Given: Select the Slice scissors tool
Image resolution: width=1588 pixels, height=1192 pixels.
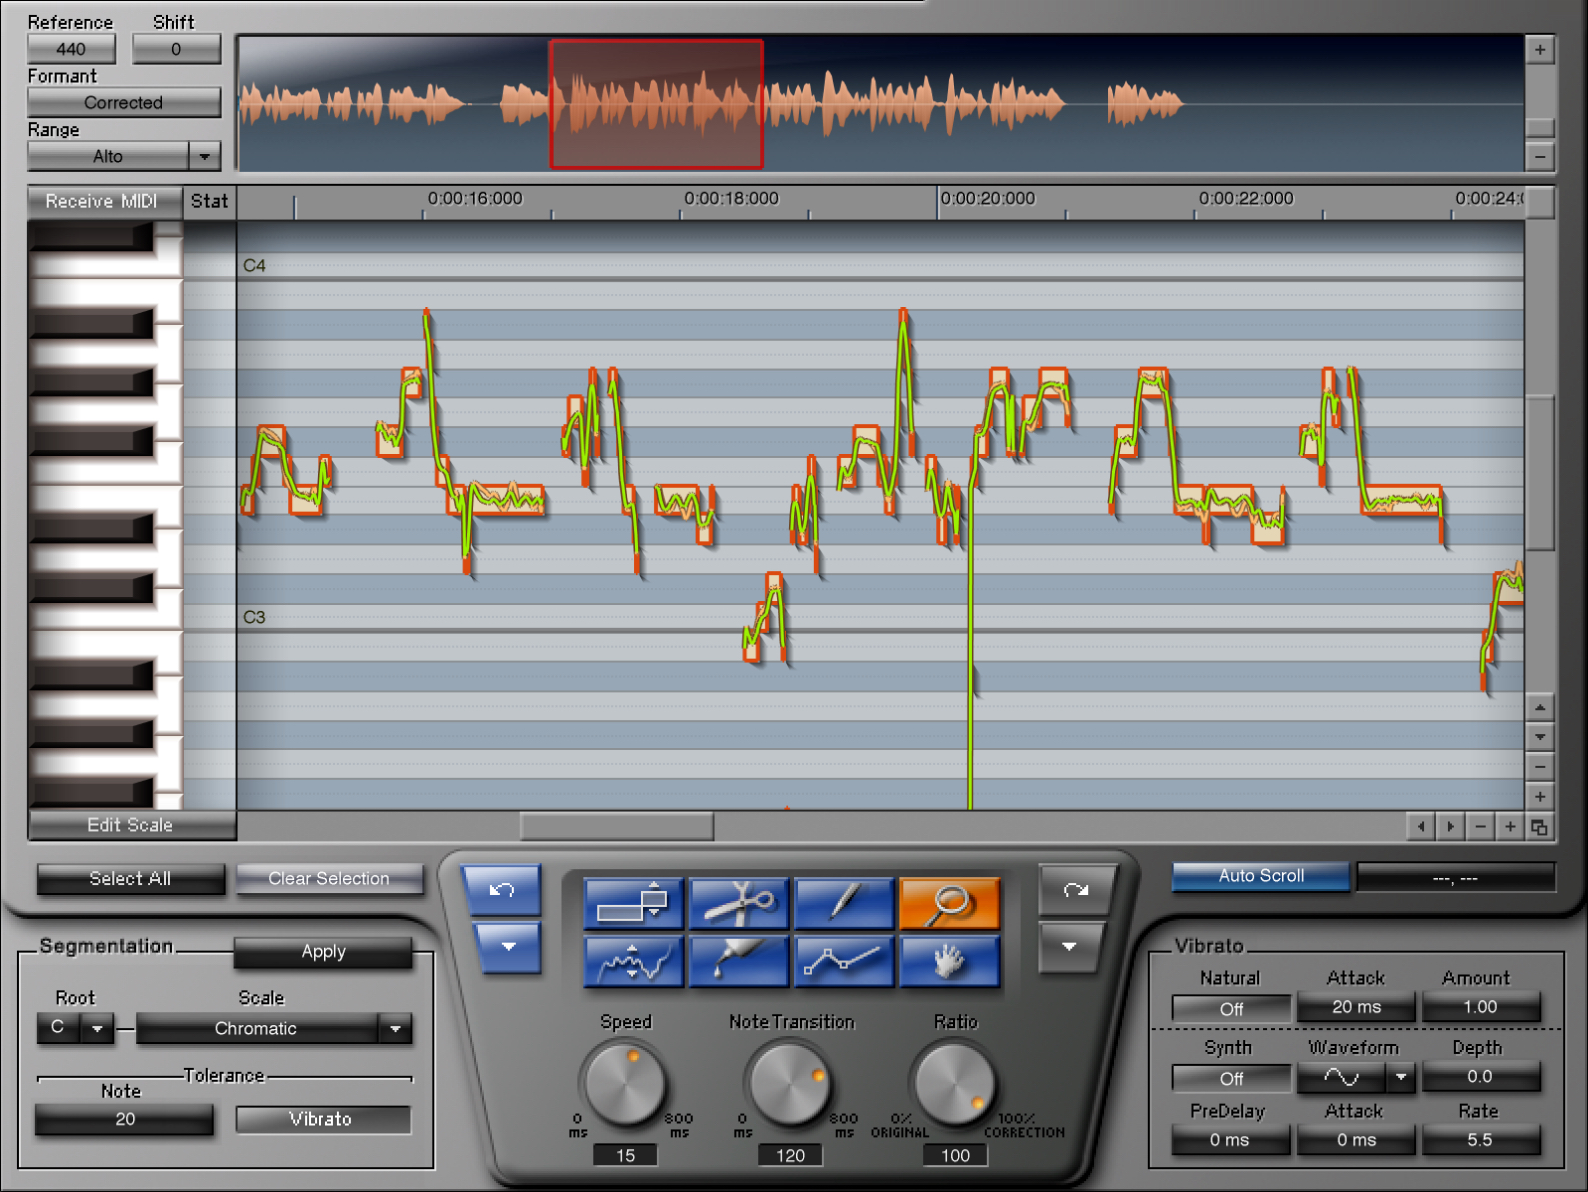Looking at the screenshot, I should coord(738,903).
